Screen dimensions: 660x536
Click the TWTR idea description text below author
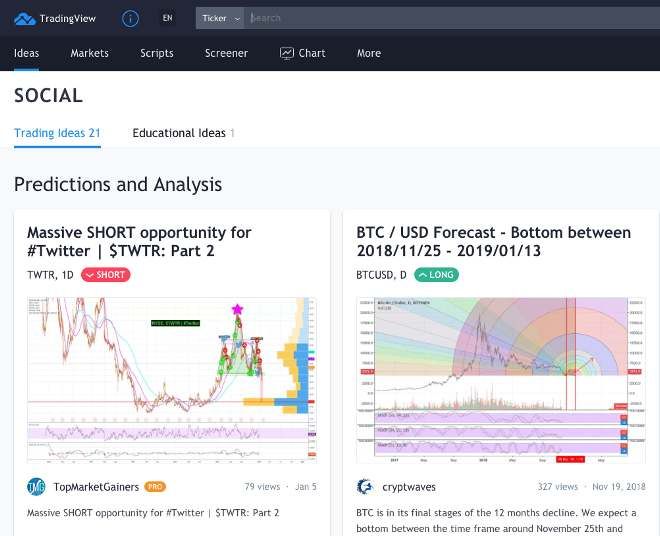[x=153, y=513]
